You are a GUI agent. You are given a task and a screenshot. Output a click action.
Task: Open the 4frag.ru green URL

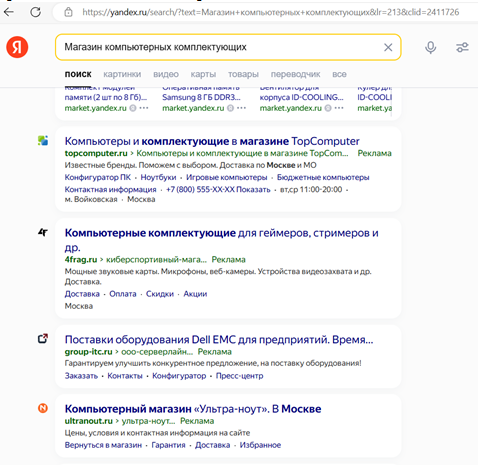tap(81, 259)
